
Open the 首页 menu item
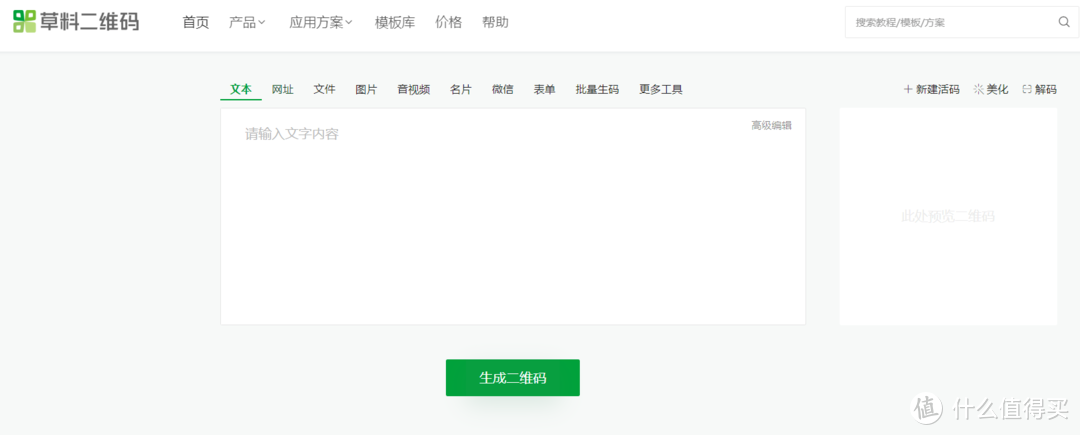point(196,23)
